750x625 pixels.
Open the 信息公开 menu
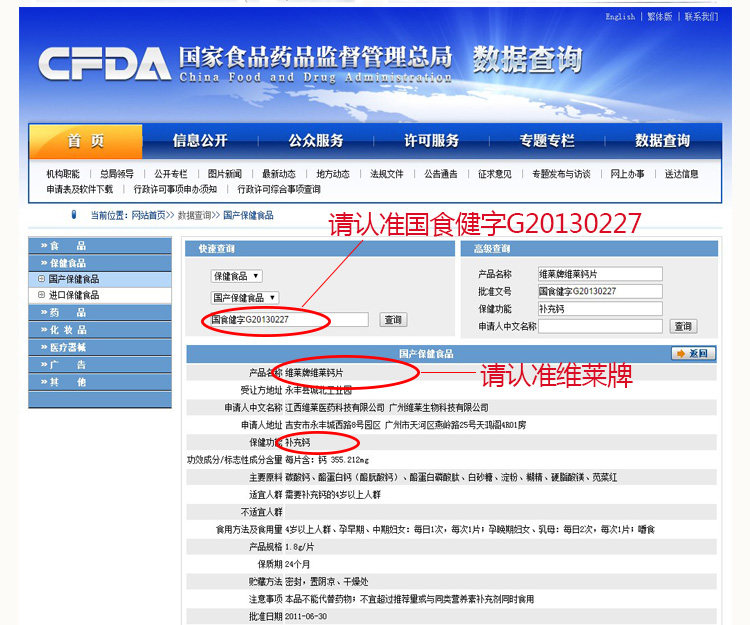200,141
